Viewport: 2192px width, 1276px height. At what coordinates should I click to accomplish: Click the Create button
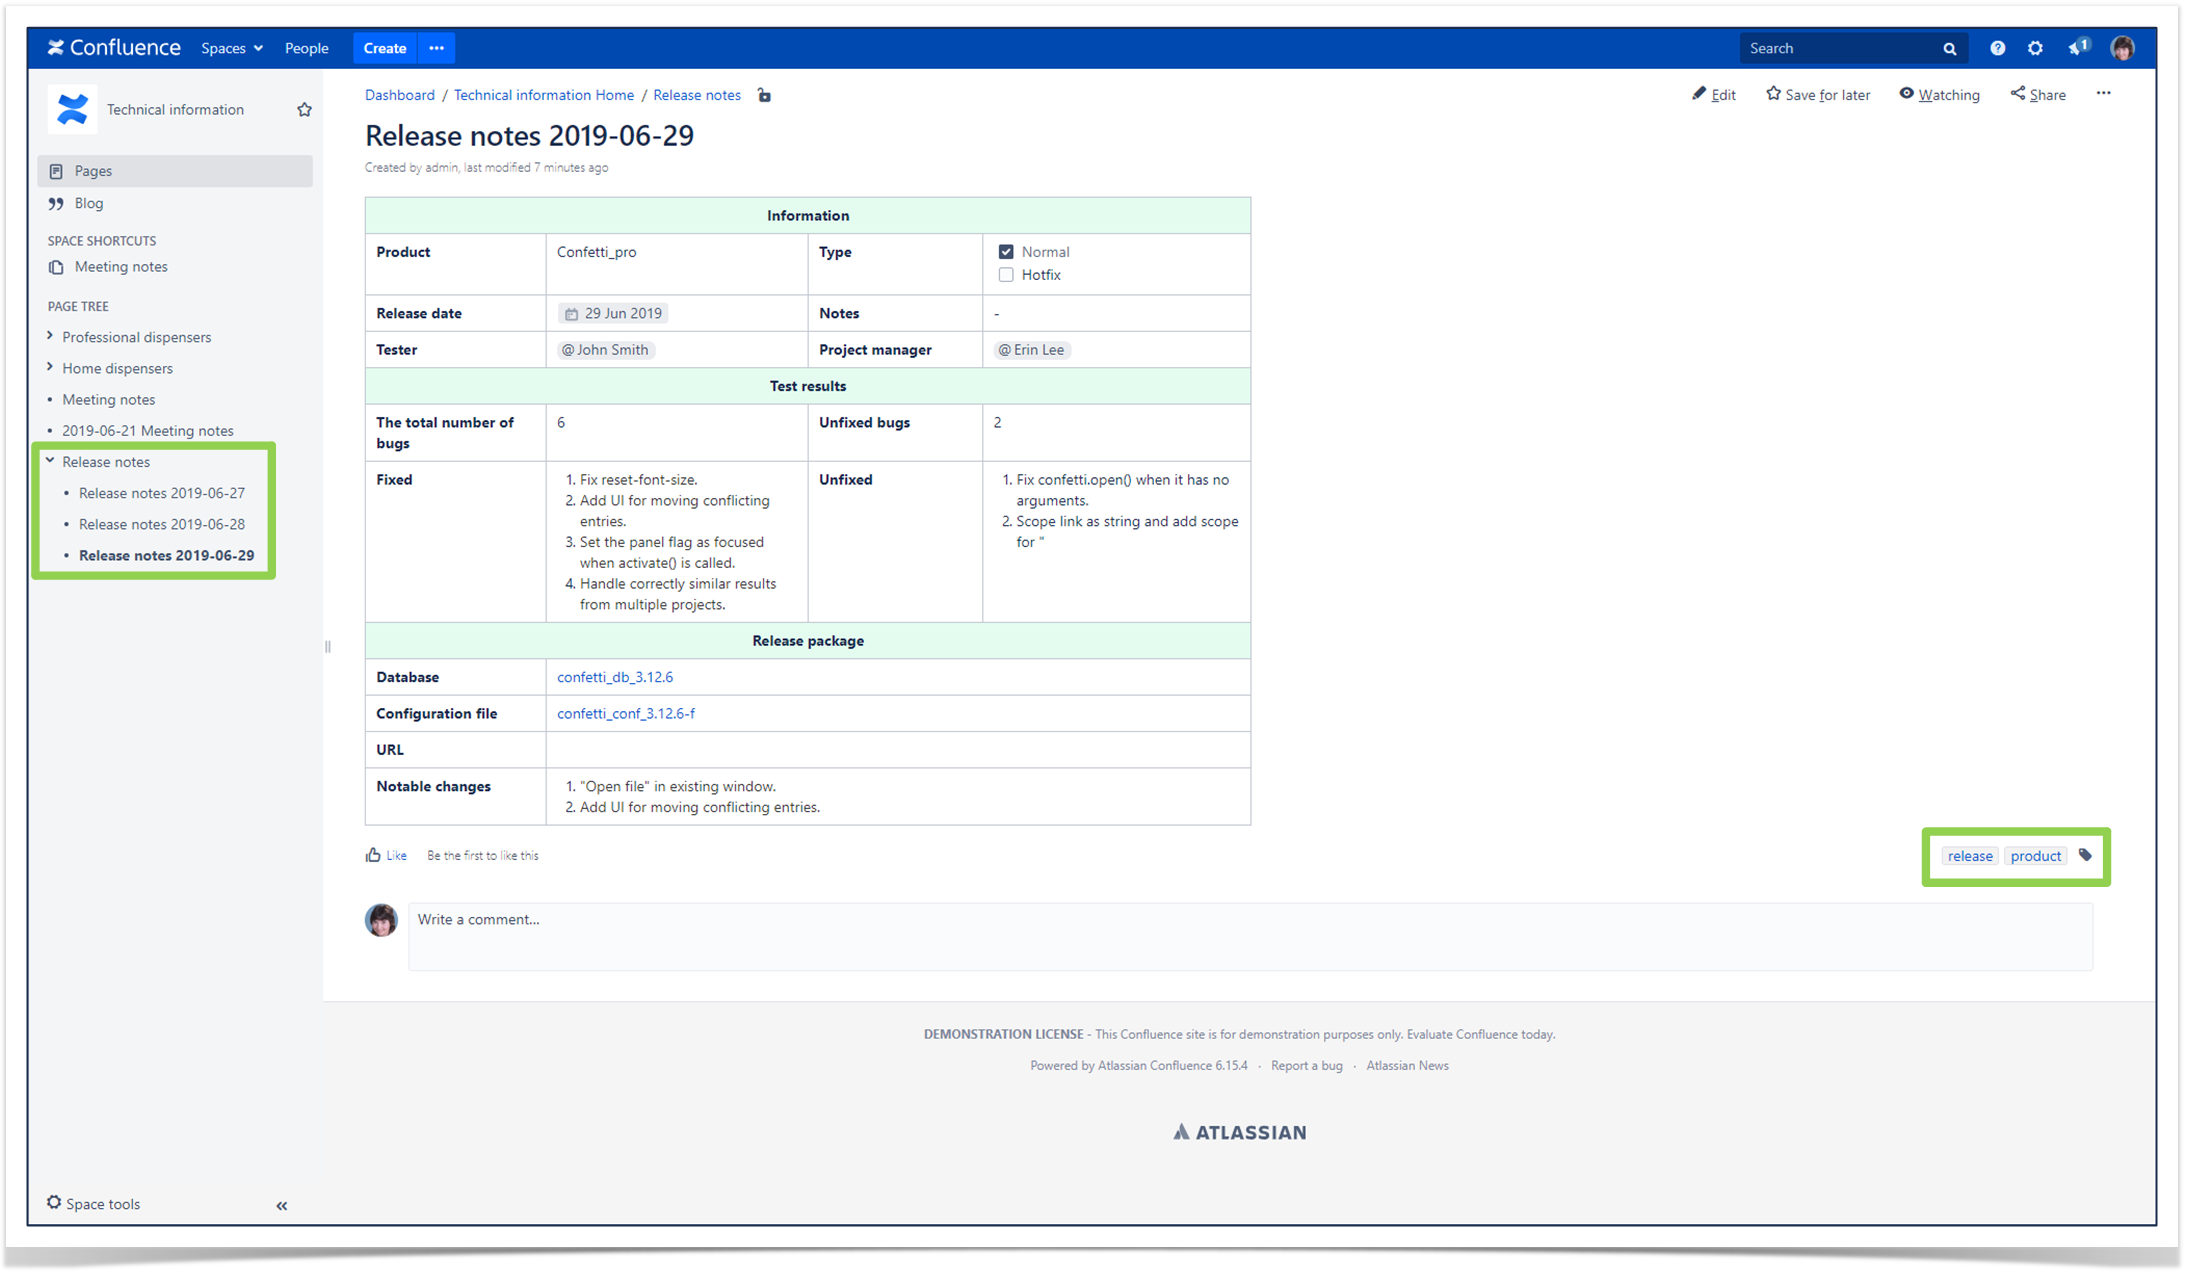point(384,47)
